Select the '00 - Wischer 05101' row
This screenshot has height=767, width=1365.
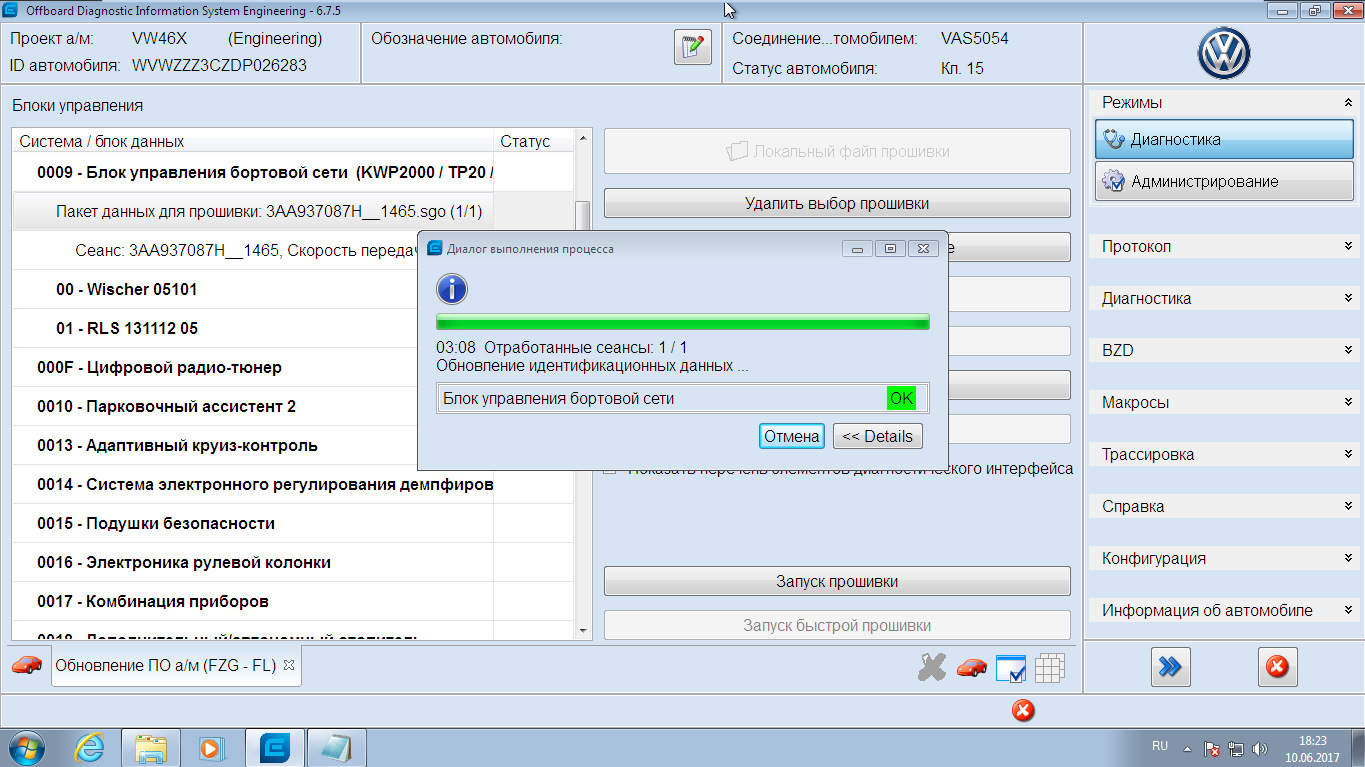tap(293, 289)
